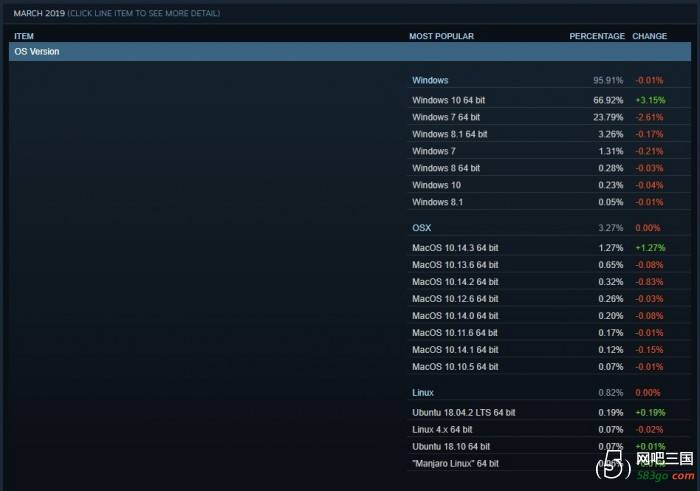
Task: Select the Windows 10 64 bit row
Action: tap(549, 100)
